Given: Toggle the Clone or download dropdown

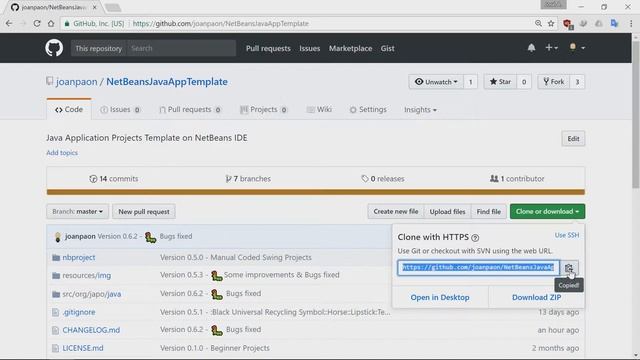Looking at the screenshot, I should pos(547,211).
